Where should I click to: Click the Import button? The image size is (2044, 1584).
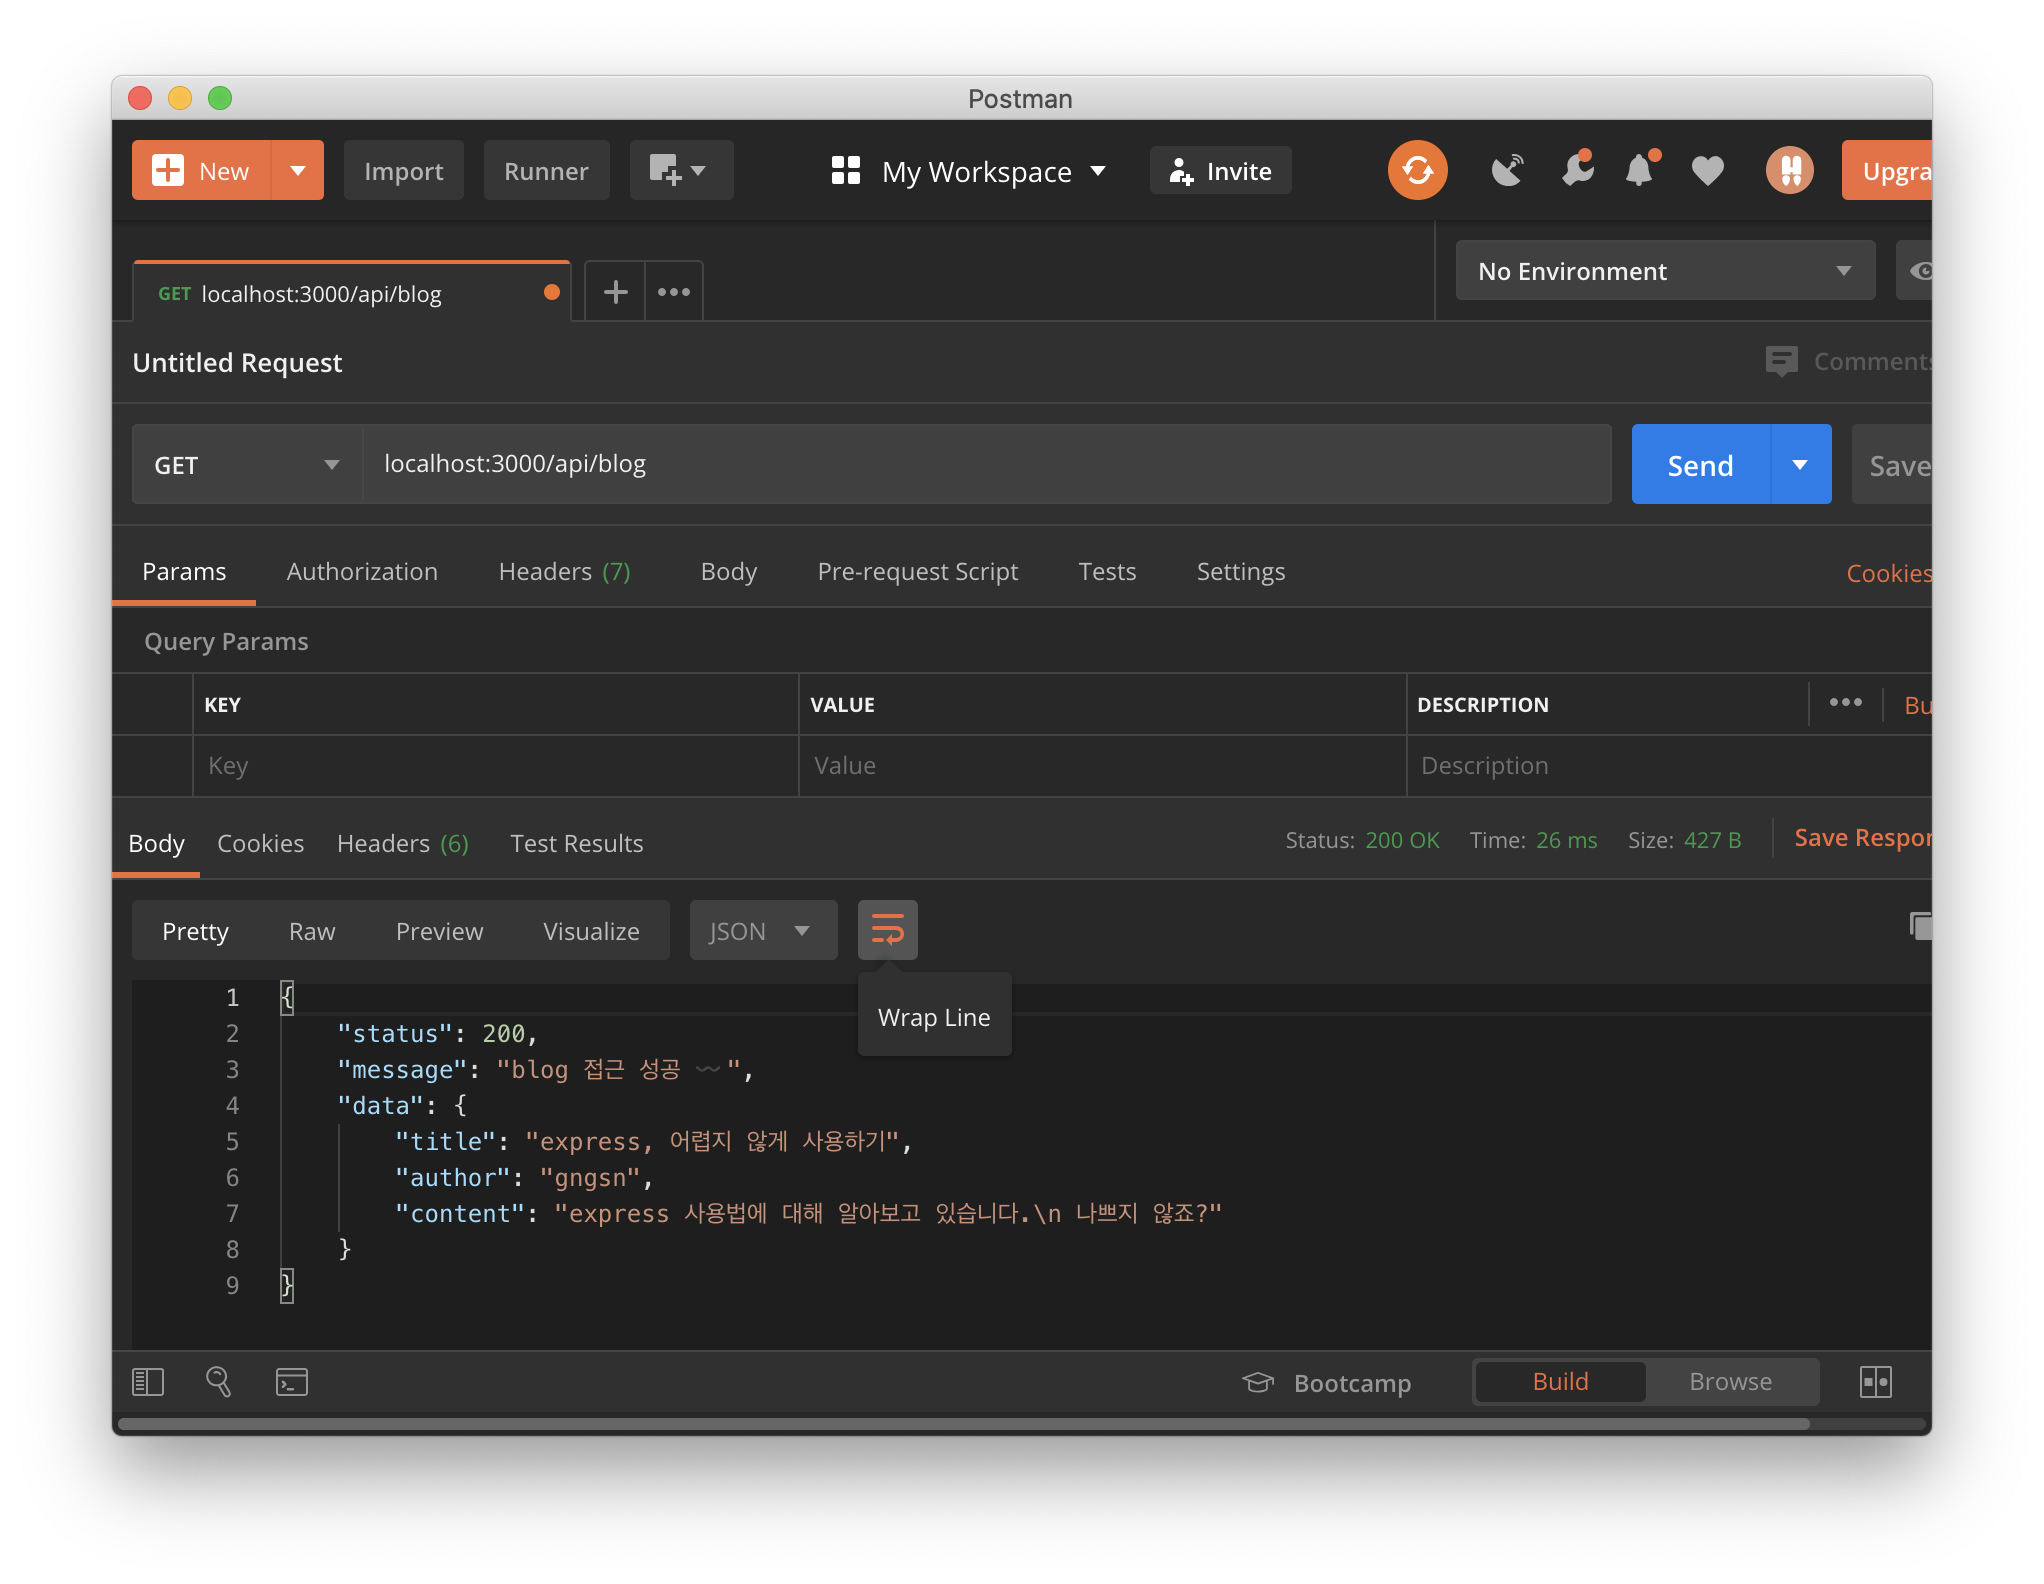click(x=403, y=171)
